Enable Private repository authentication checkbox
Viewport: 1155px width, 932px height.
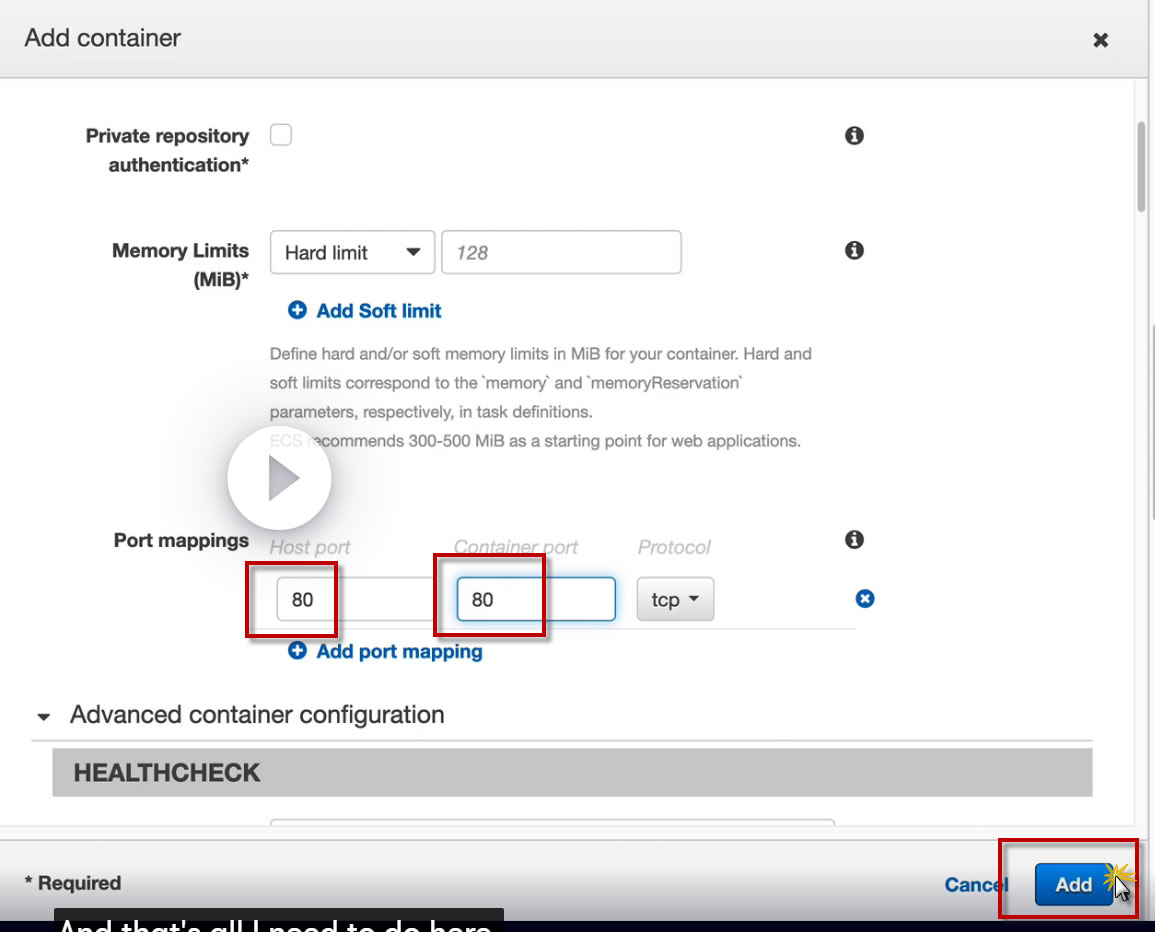pyautogui.click(x=281, y=135)
